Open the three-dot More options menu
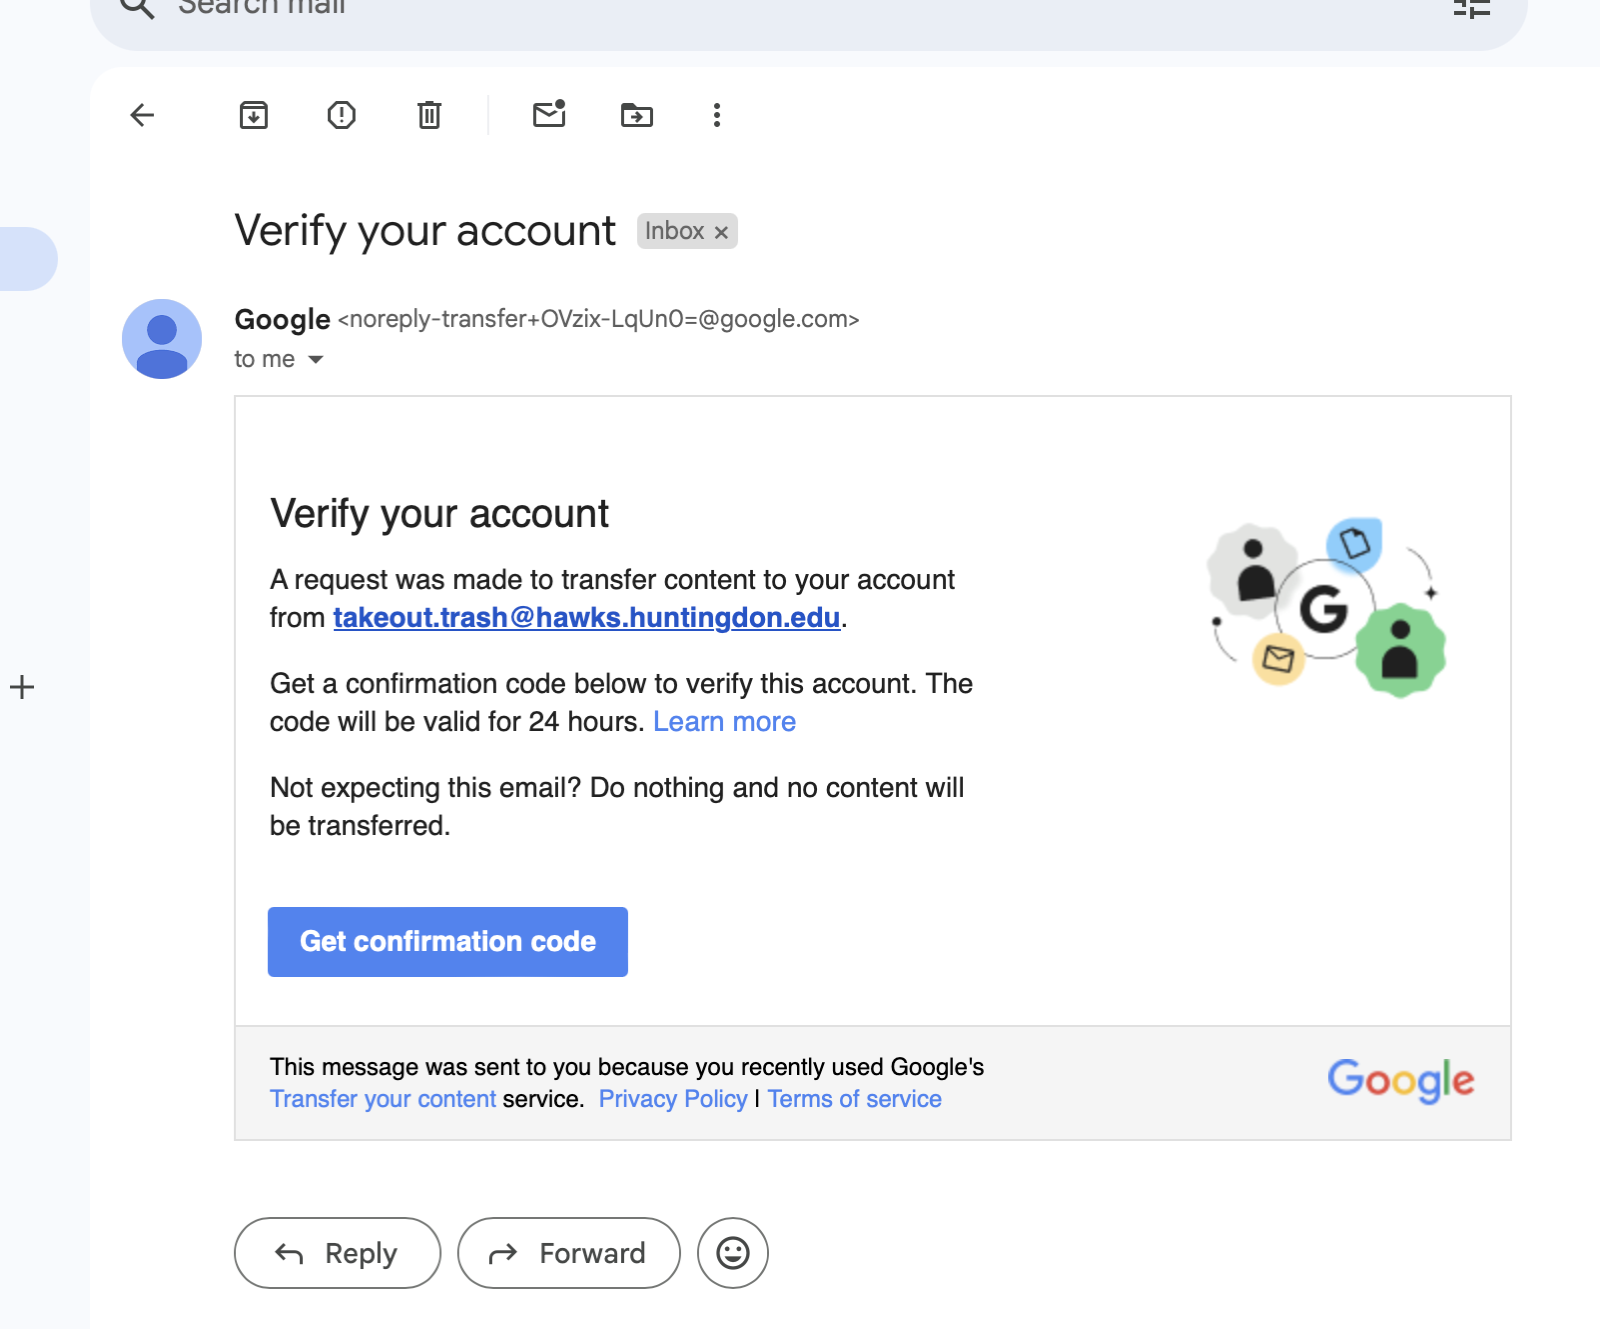 [717, 115]
